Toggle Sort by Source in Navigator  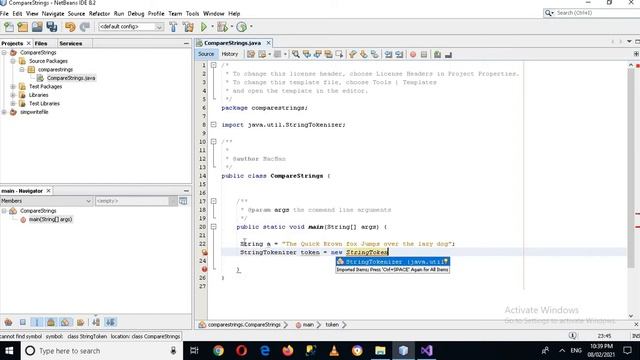tap(111, 322)
